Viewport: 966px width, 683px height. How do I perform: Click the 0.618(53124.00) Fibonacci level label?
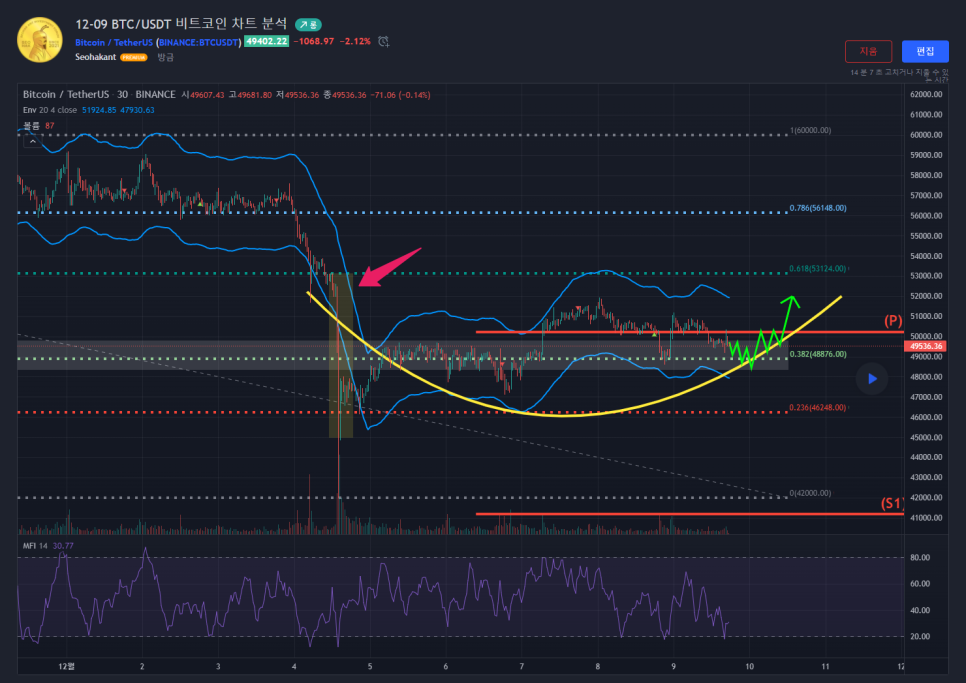click(816, 269)
